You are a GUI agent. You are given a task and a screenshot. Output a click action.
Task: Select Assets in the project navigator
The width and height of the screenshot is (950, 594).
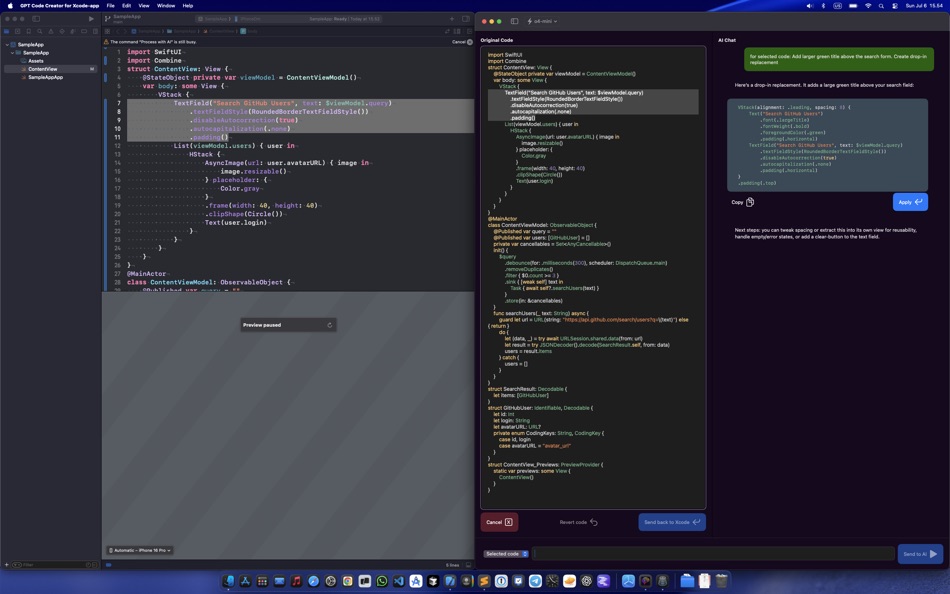(35, 61)
